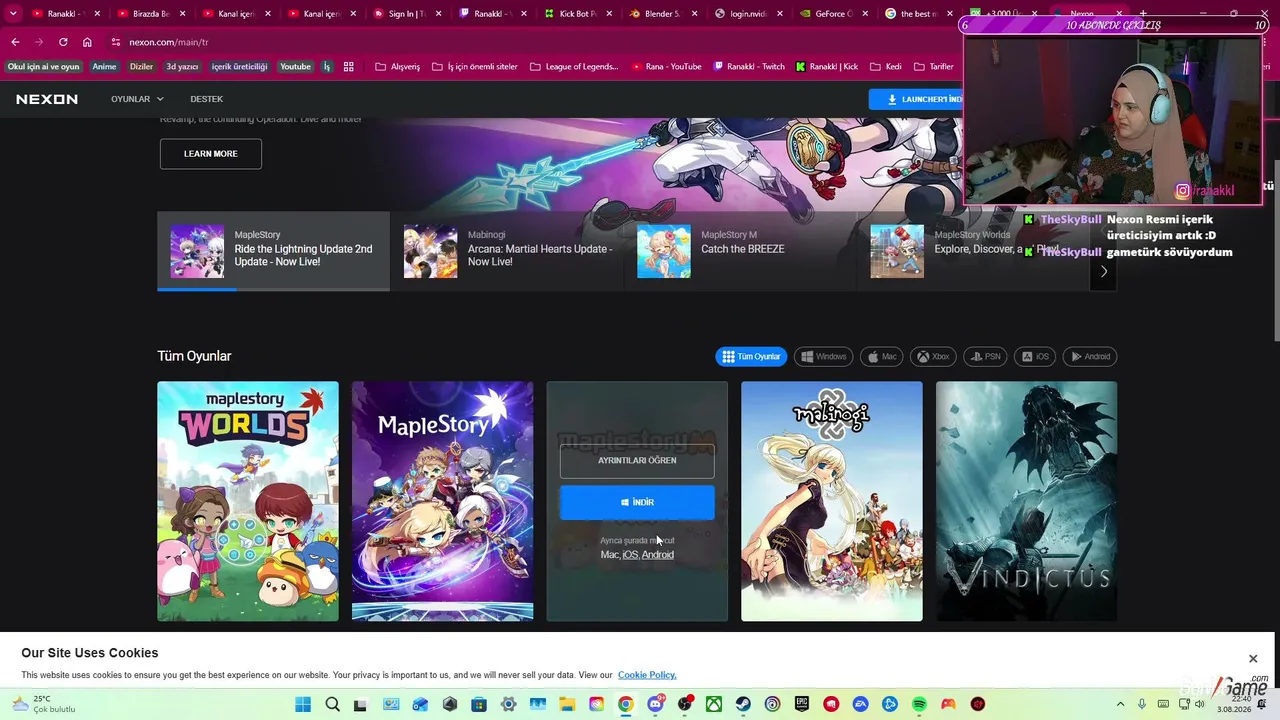The width and height of the screenshot is (1280, 720).
Task: Open the MapleStory game card
Action: 443,501
